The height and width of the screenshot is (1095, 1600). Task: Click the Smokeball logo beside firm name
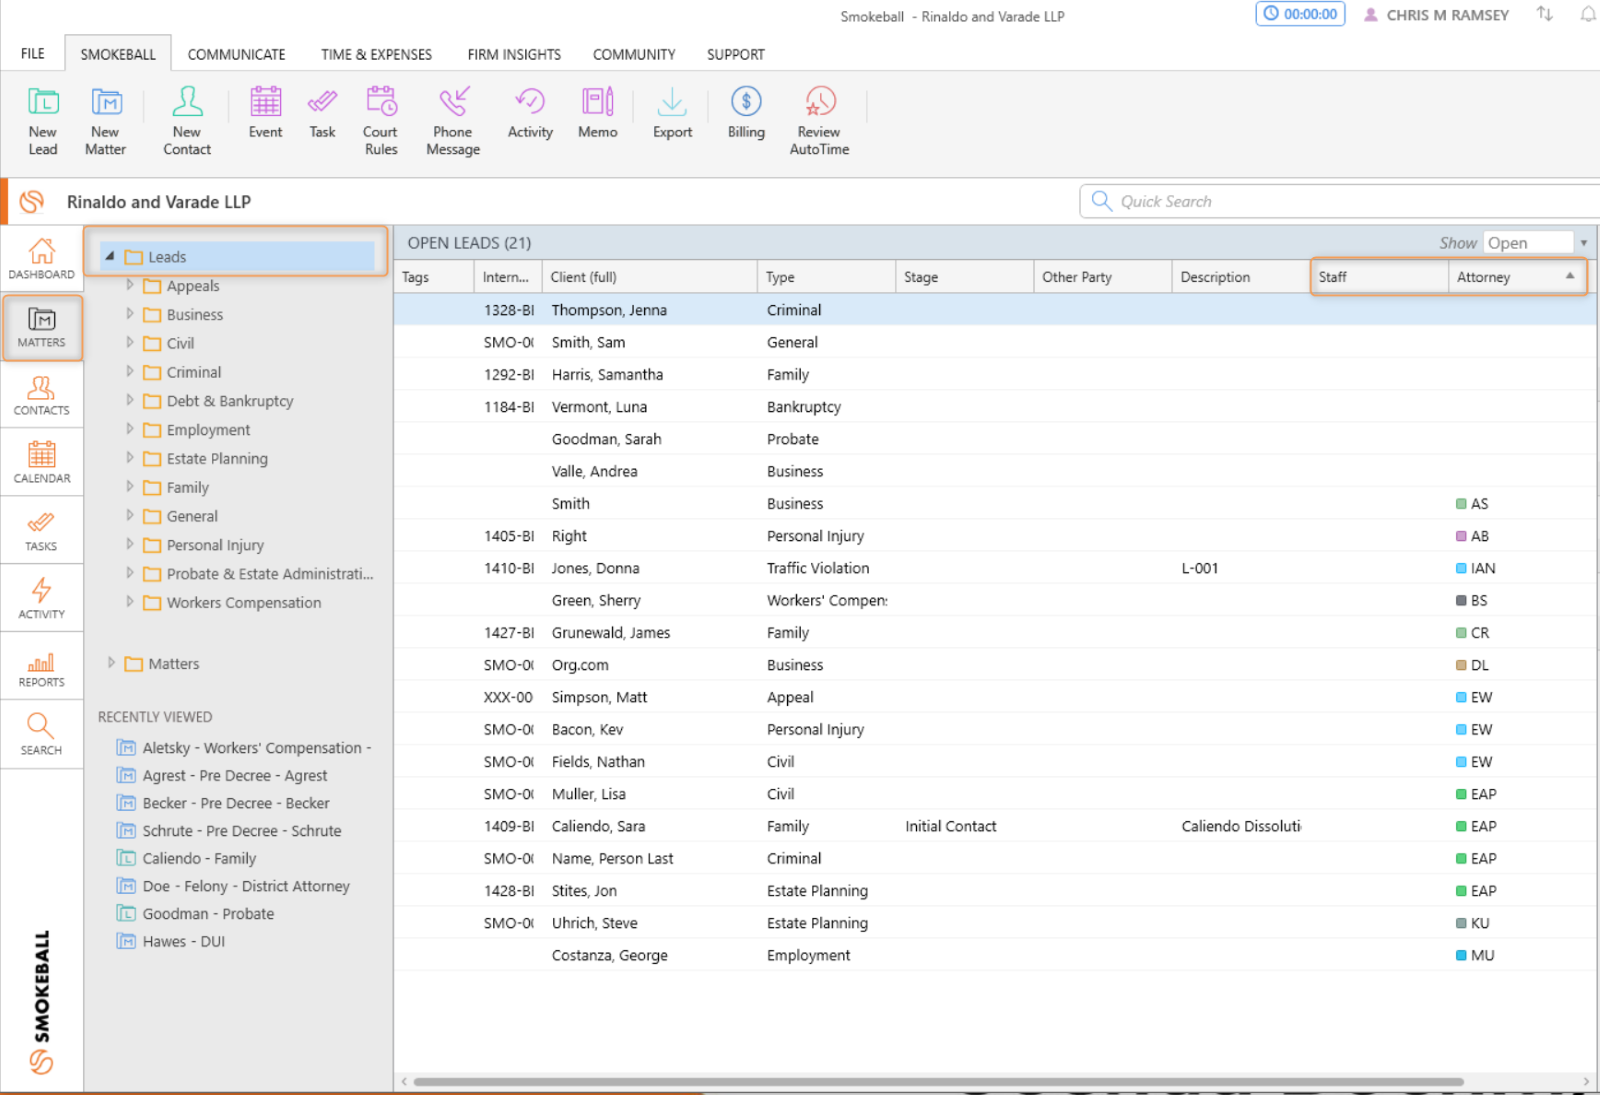click(x=32, y=201)
